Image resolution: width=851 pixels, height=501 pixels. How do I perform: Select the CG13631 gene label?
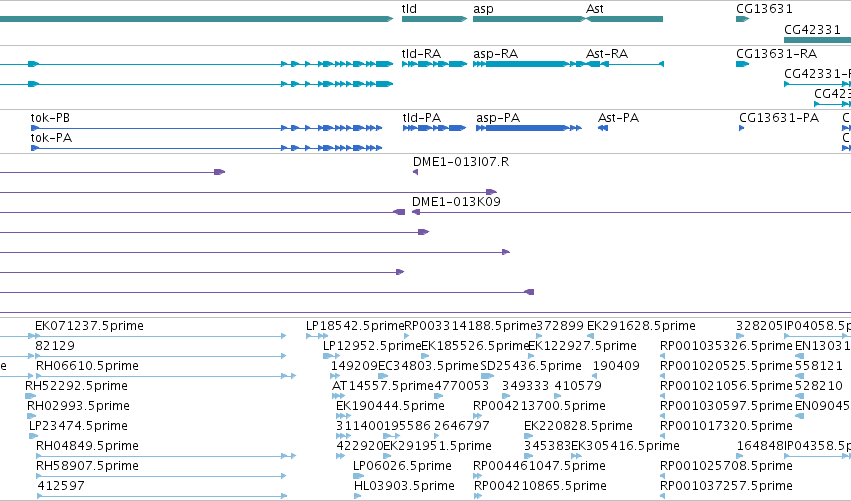764,9
